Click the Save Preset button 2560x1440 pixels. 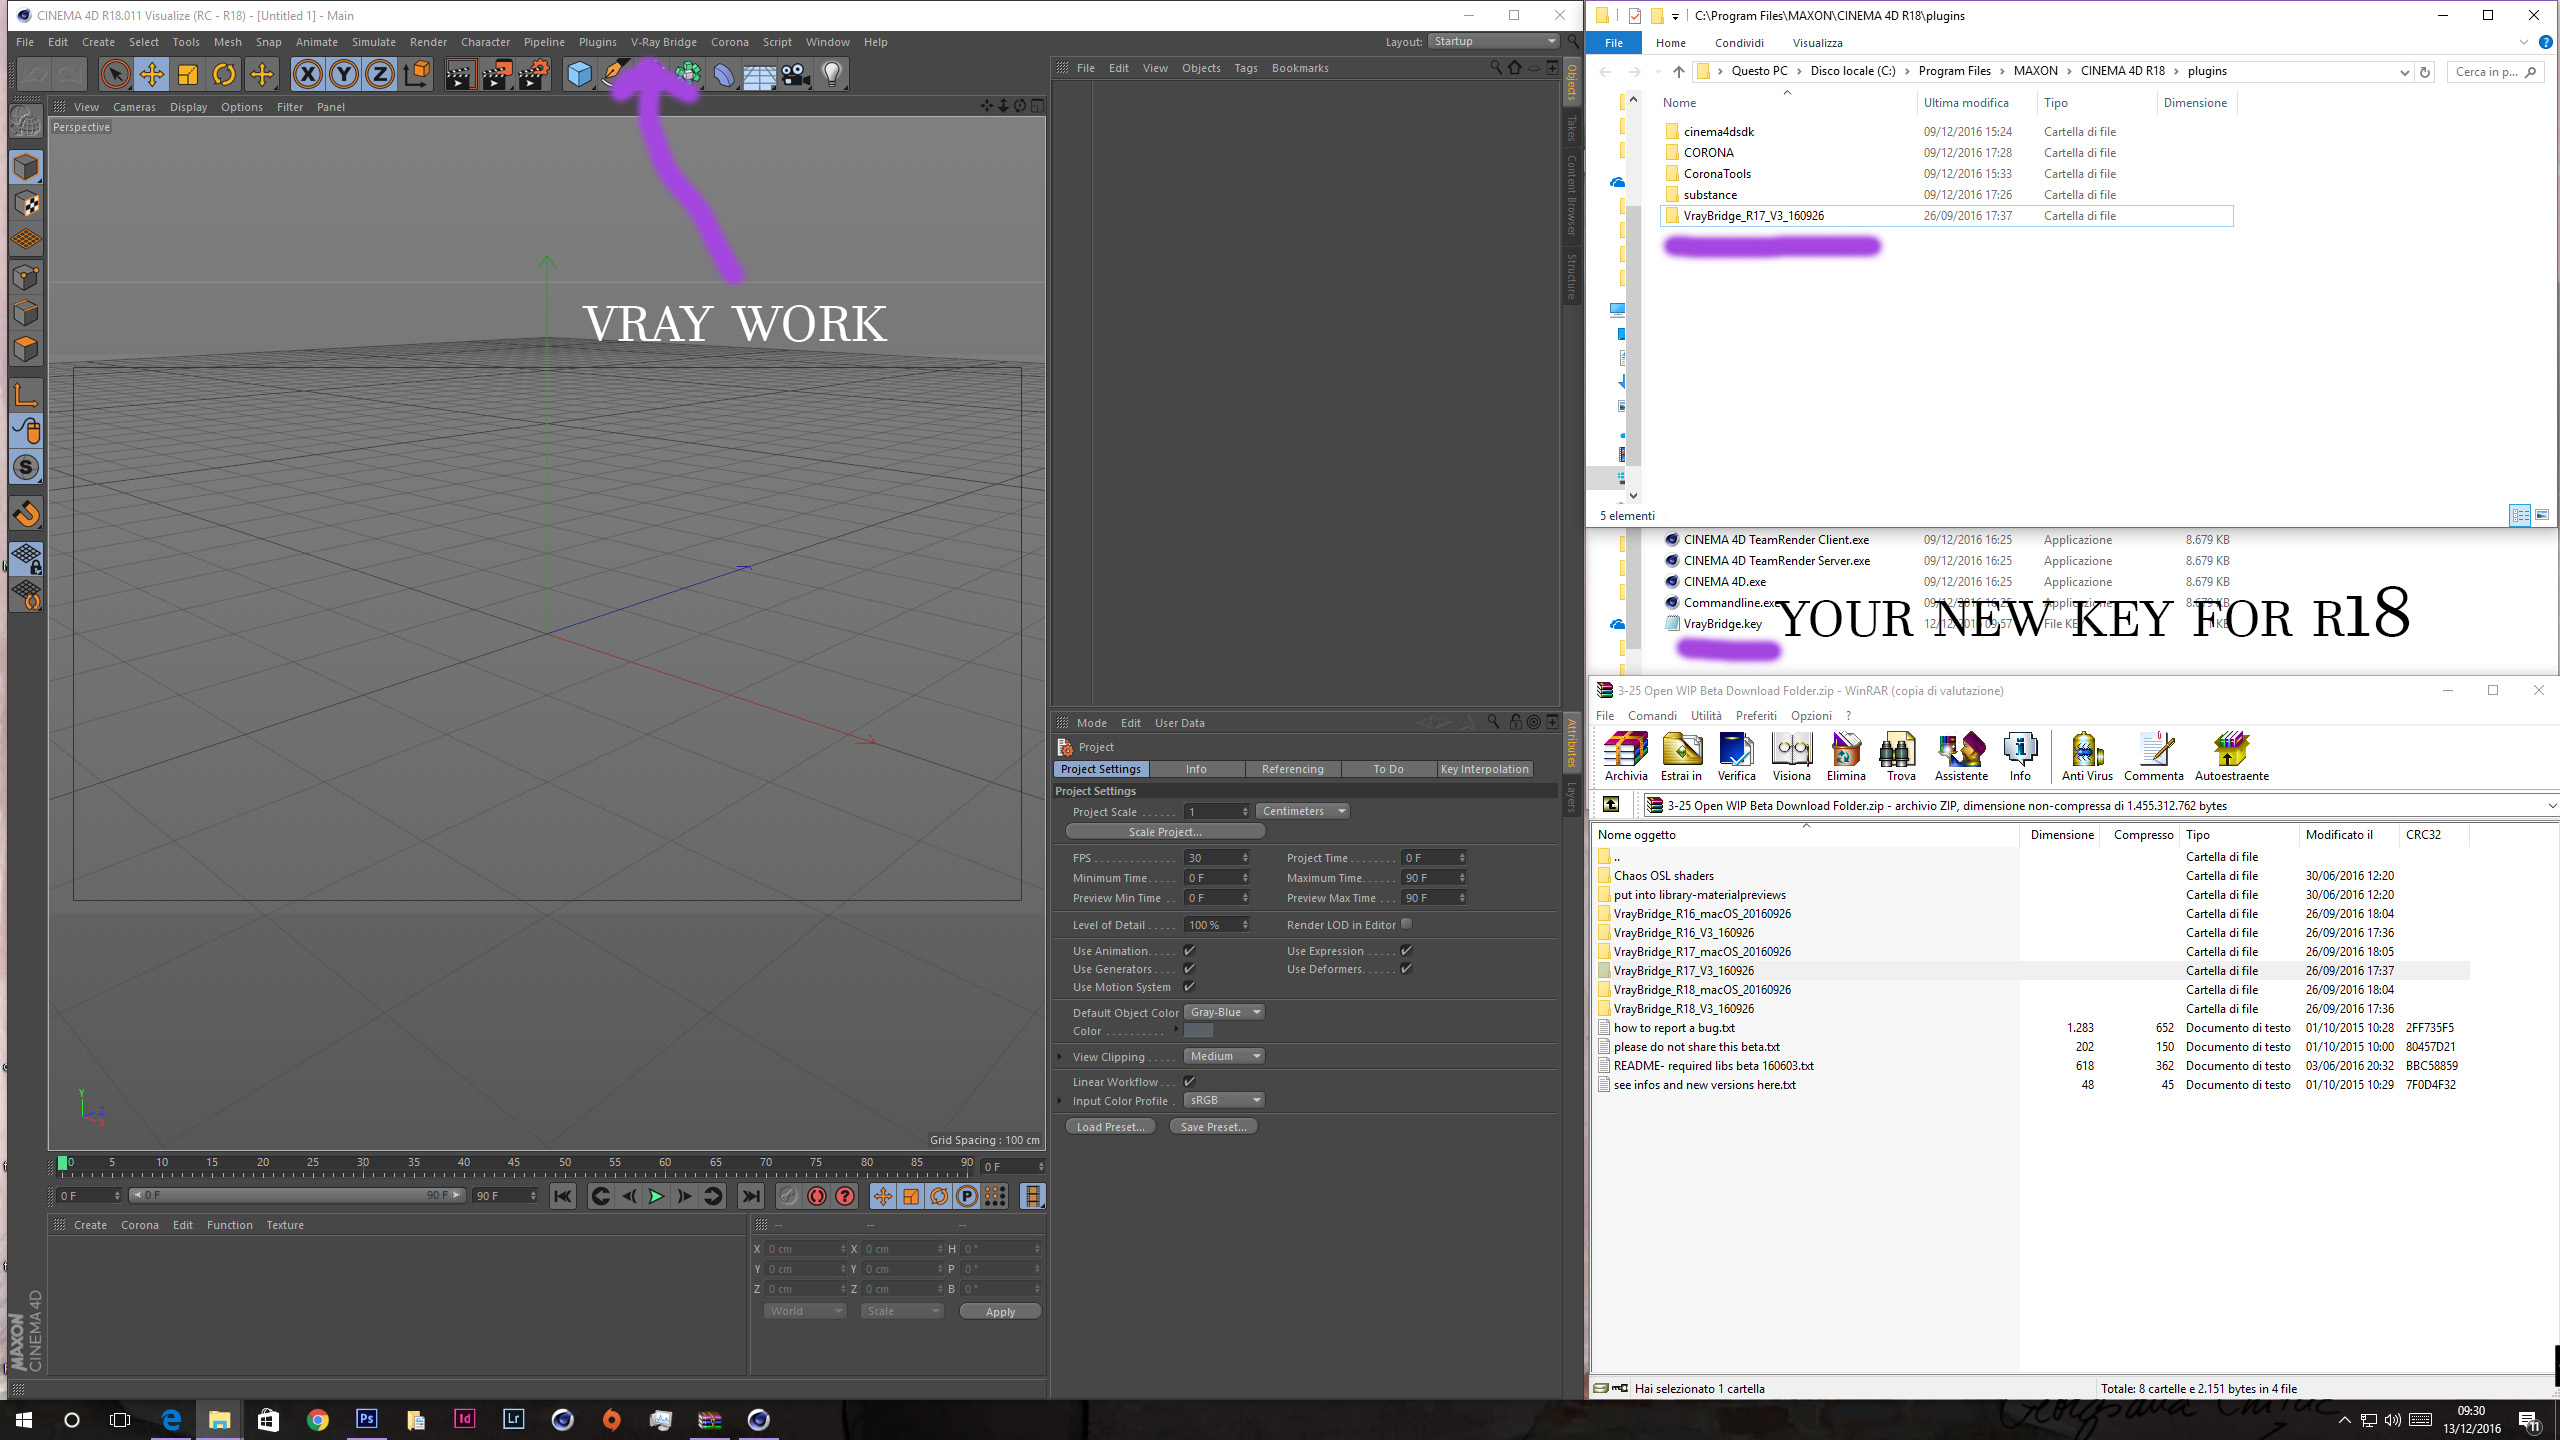(x=1213, y=1127)
